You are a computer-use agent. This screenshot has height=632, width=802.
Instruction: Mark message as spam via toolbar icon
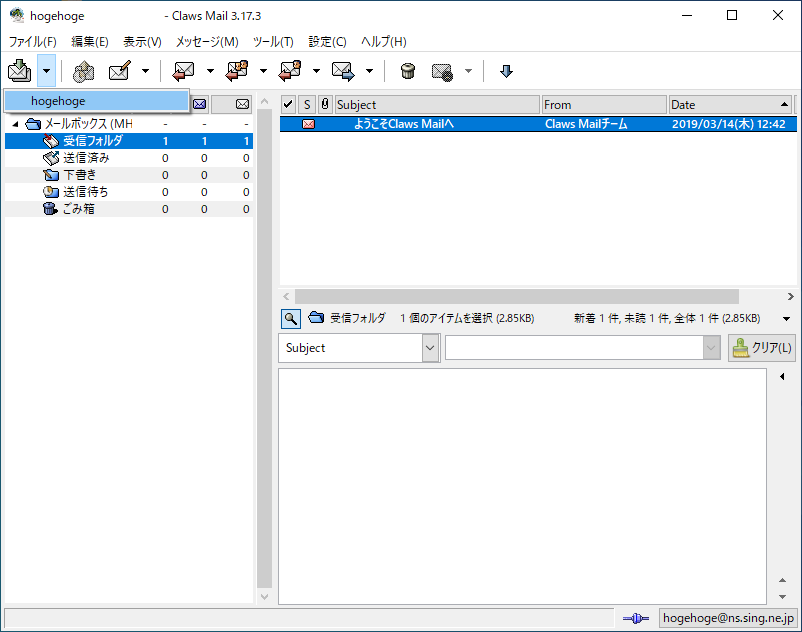pos(442,71)
